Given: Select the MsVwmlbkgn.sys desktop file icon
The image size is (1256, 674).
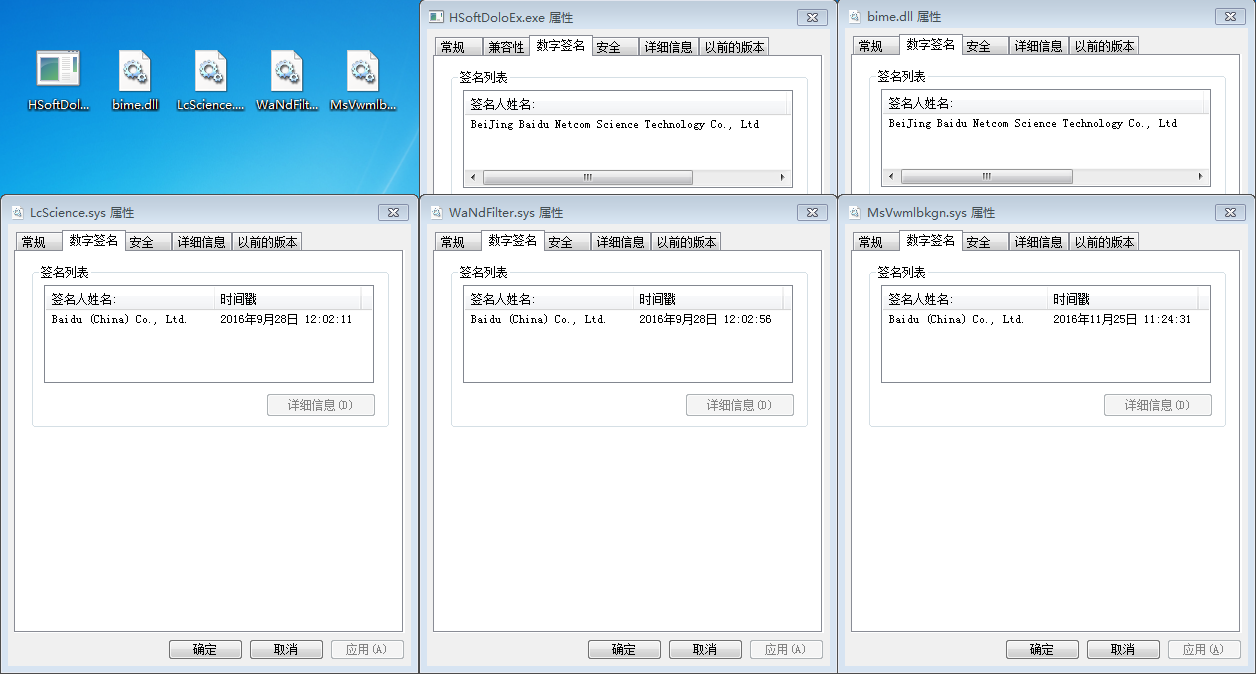Looking at the screenshot, I should coord(362,70).
